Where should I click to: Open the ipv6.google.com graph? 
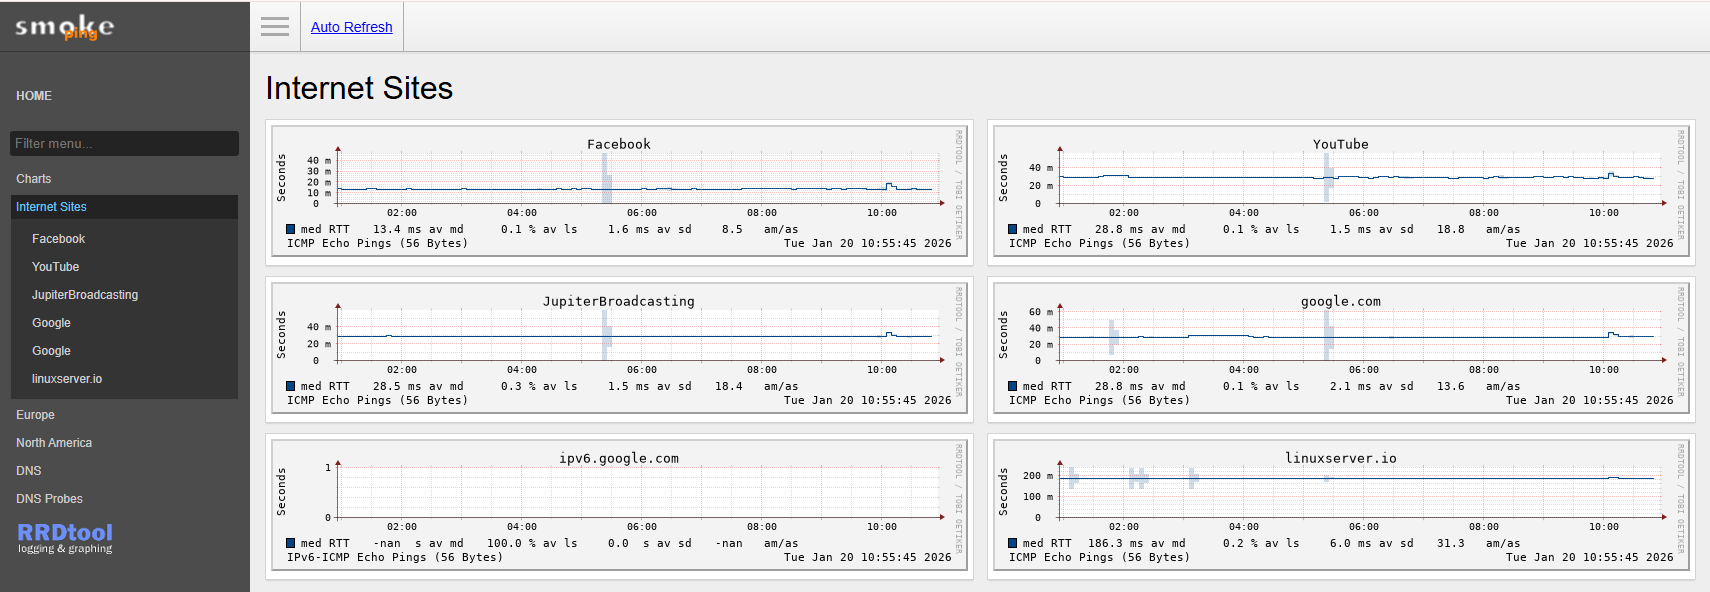pos(619,507)
